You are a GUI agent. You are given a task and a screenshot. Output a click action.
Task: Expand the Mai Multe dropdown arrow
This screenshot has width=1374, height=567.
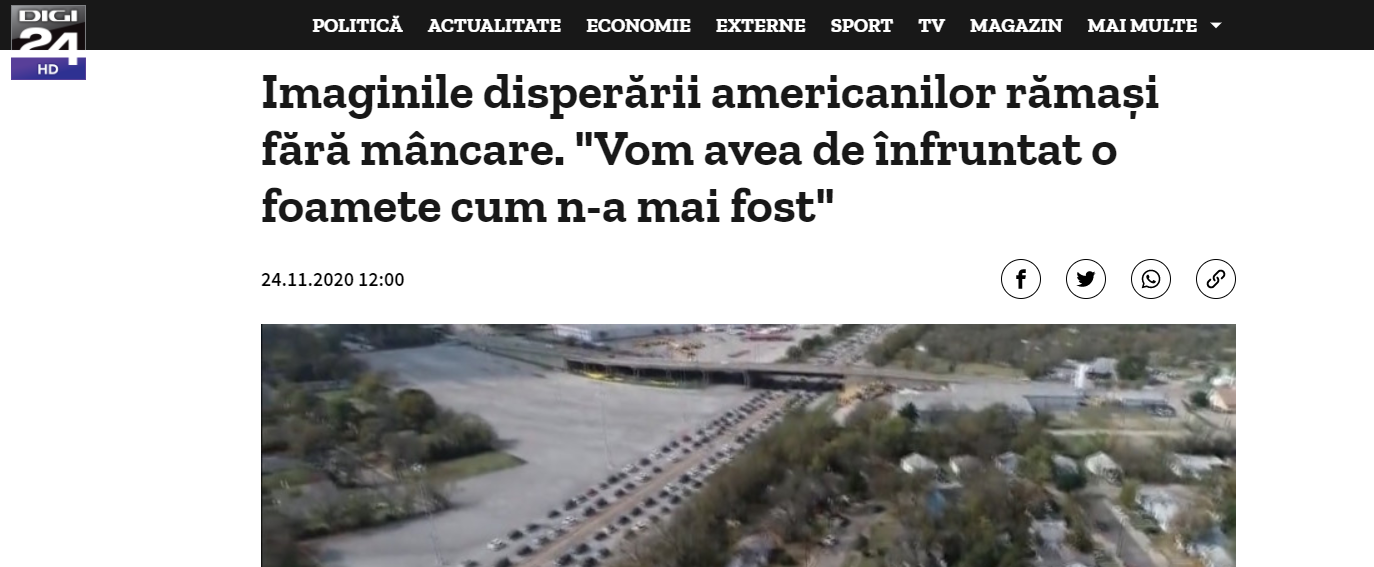point(1216,26)
